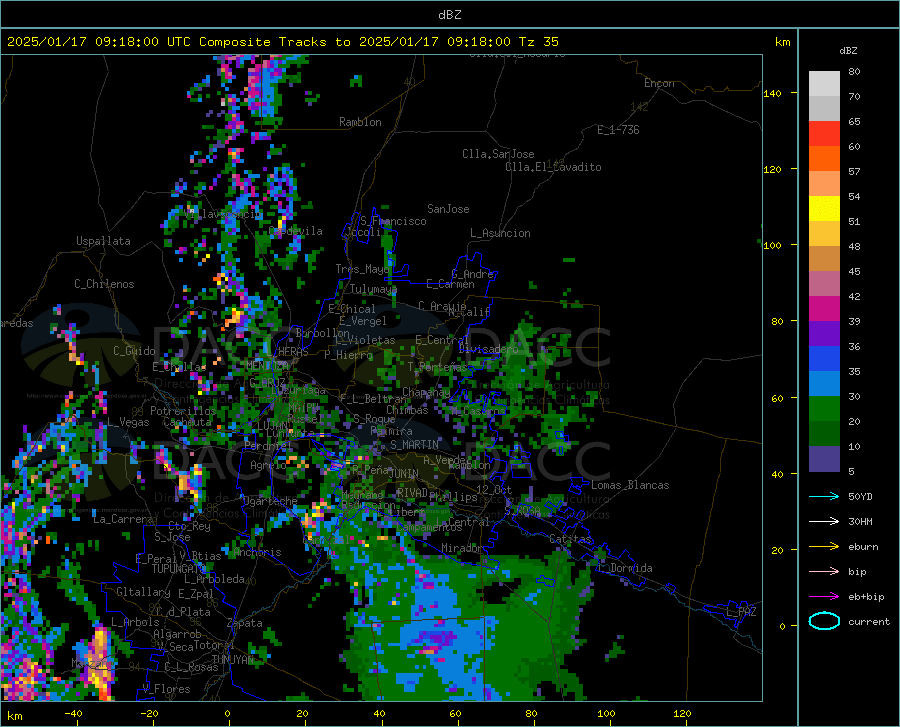900x727 pixels.
Task: Click the pink bip arrow in legend
Action: point(824,572)
